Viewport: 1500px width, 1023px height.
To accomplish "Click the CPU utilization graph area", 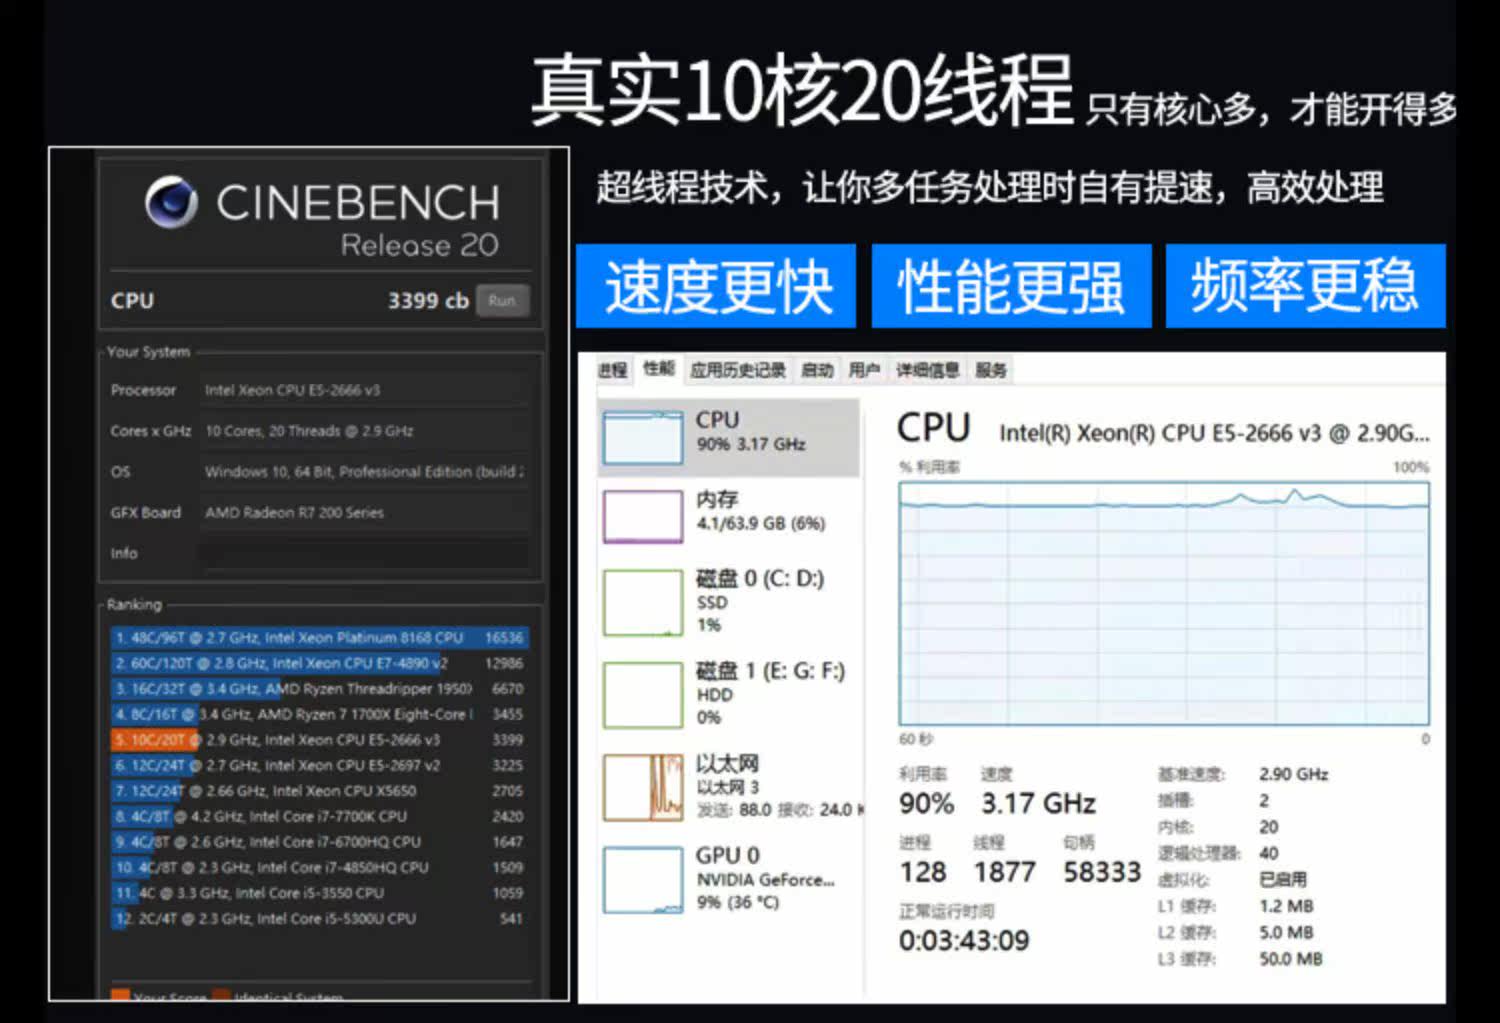I will point(1164,603).
